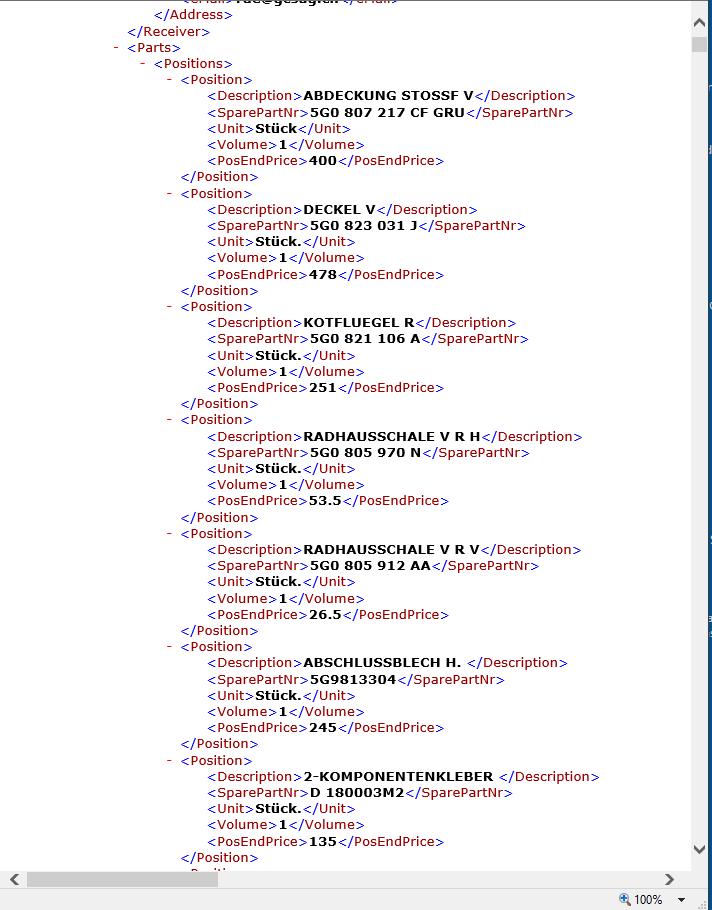712x910 pixels.
Task: Collapse the 2-KOMPONENTENKLEBER Position node
Action: pyautogui.click(x=171, y=761)
